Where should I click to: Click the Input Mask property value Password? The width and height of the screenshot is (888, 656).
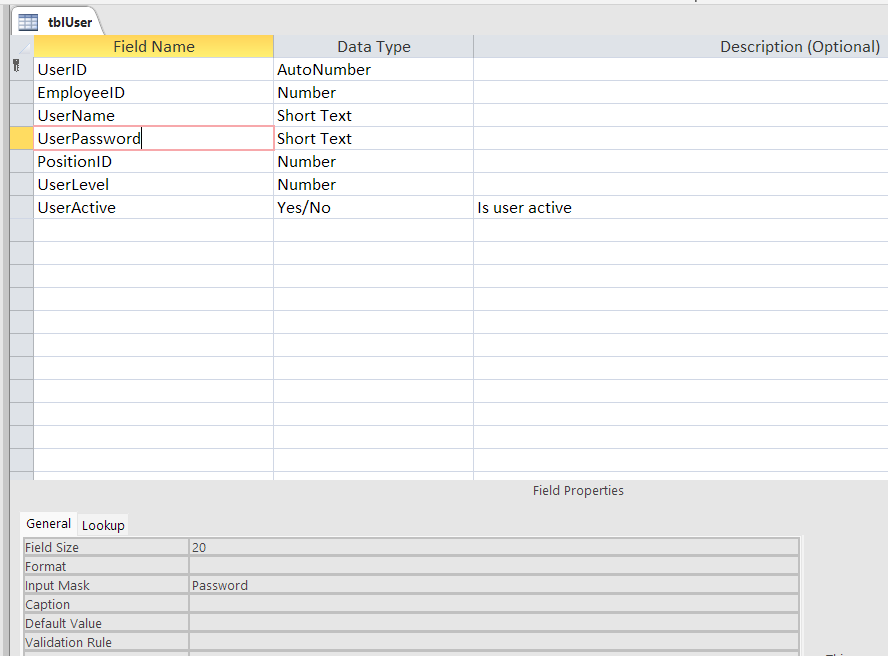tap(494, 586)
